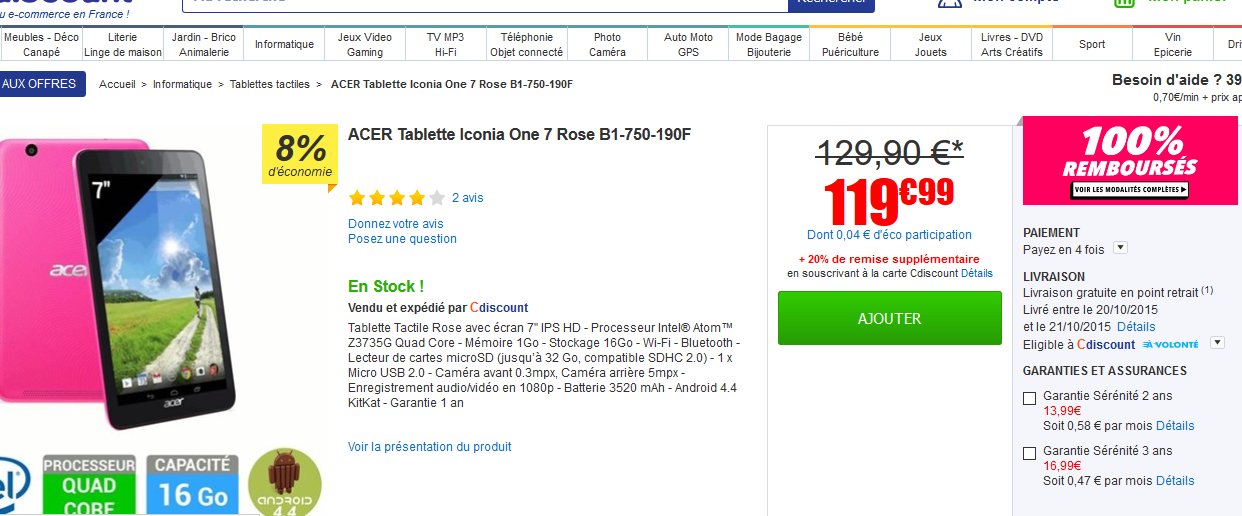The width and height of the screenshot is (1242, 516).
Task: Click the Android 4.4 KitKat badge
Action: point(284,485)
